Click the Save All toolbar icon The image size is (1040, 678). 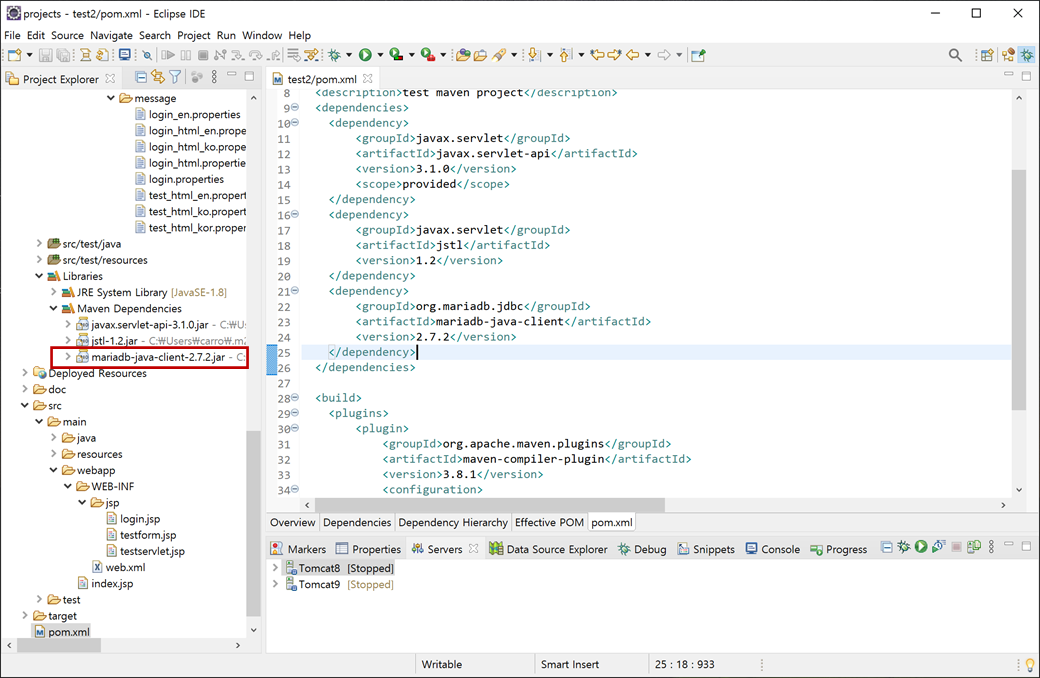[x=63, y=55]
